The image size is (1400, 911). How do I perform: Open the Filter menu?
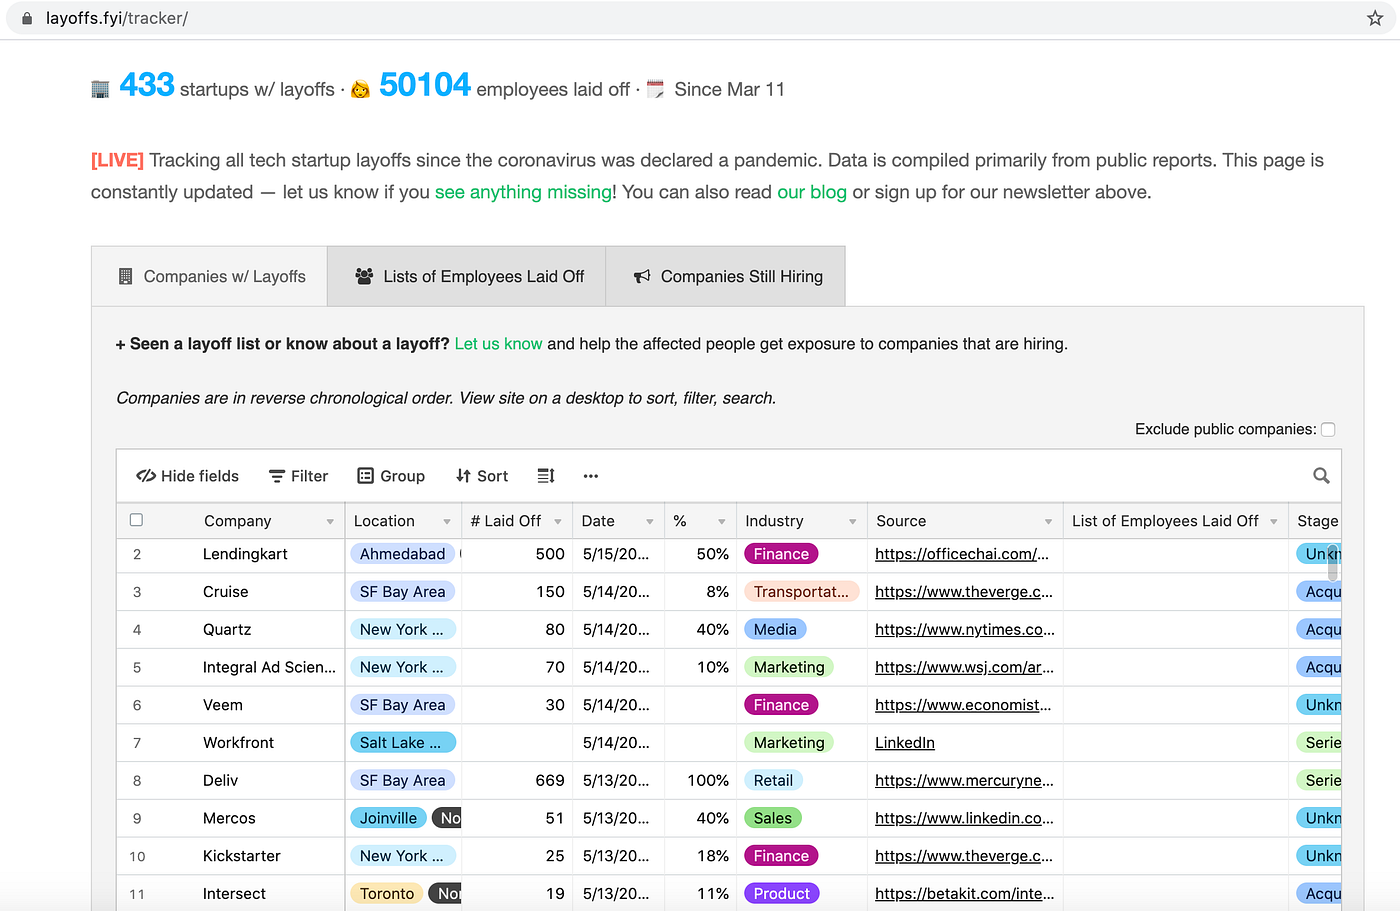[x=298, y=476]
